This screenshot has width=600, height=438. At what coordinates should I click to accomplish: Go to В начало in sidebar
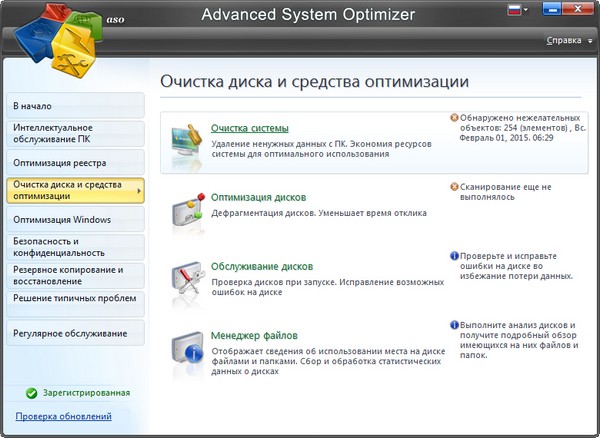click(33, 105)
